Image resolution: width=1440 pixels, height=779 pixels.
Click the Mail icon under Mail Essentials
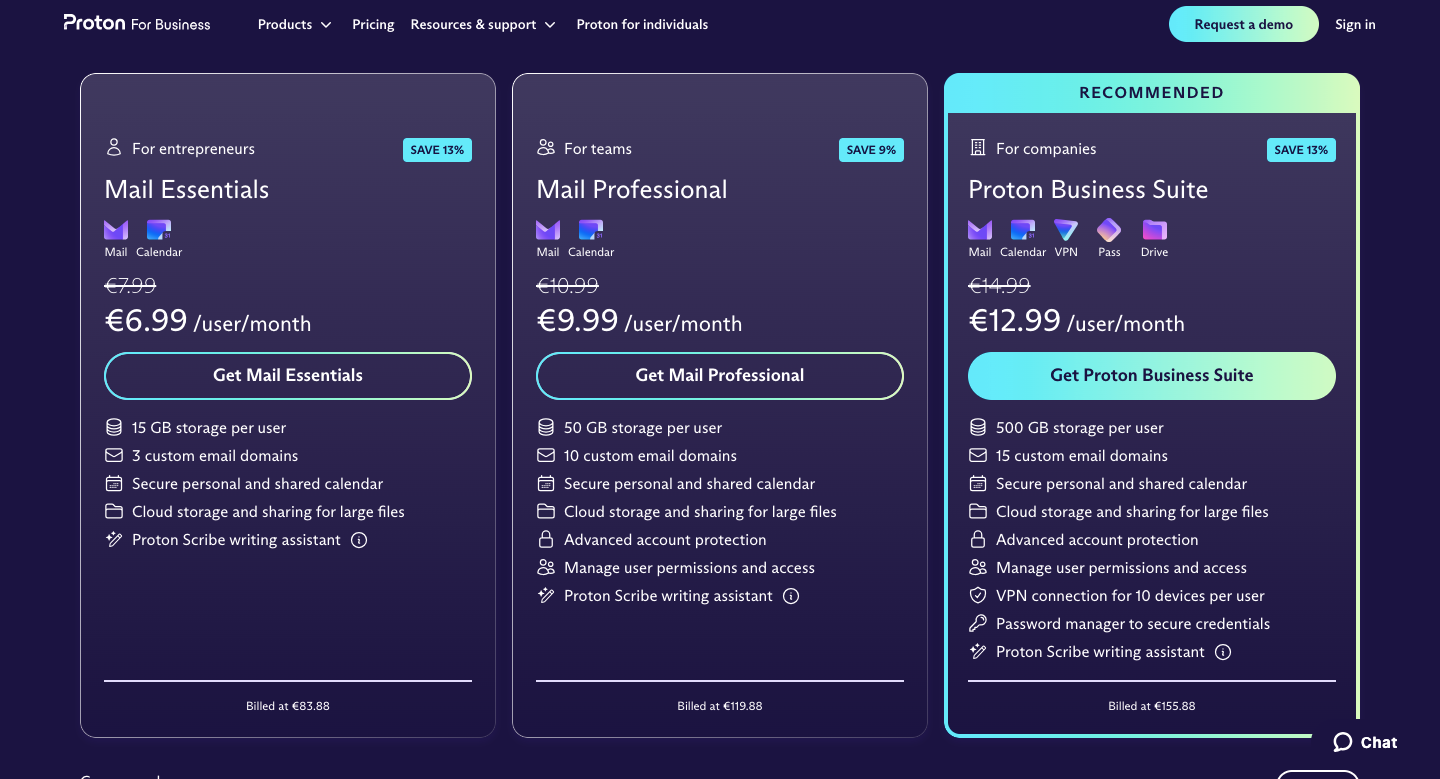coord(116,231)
